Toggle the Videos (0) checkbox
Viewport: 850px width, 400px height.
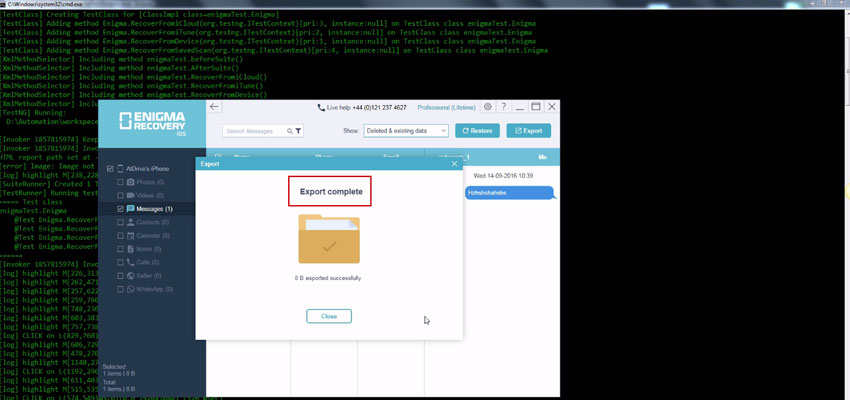click(120, 195)
